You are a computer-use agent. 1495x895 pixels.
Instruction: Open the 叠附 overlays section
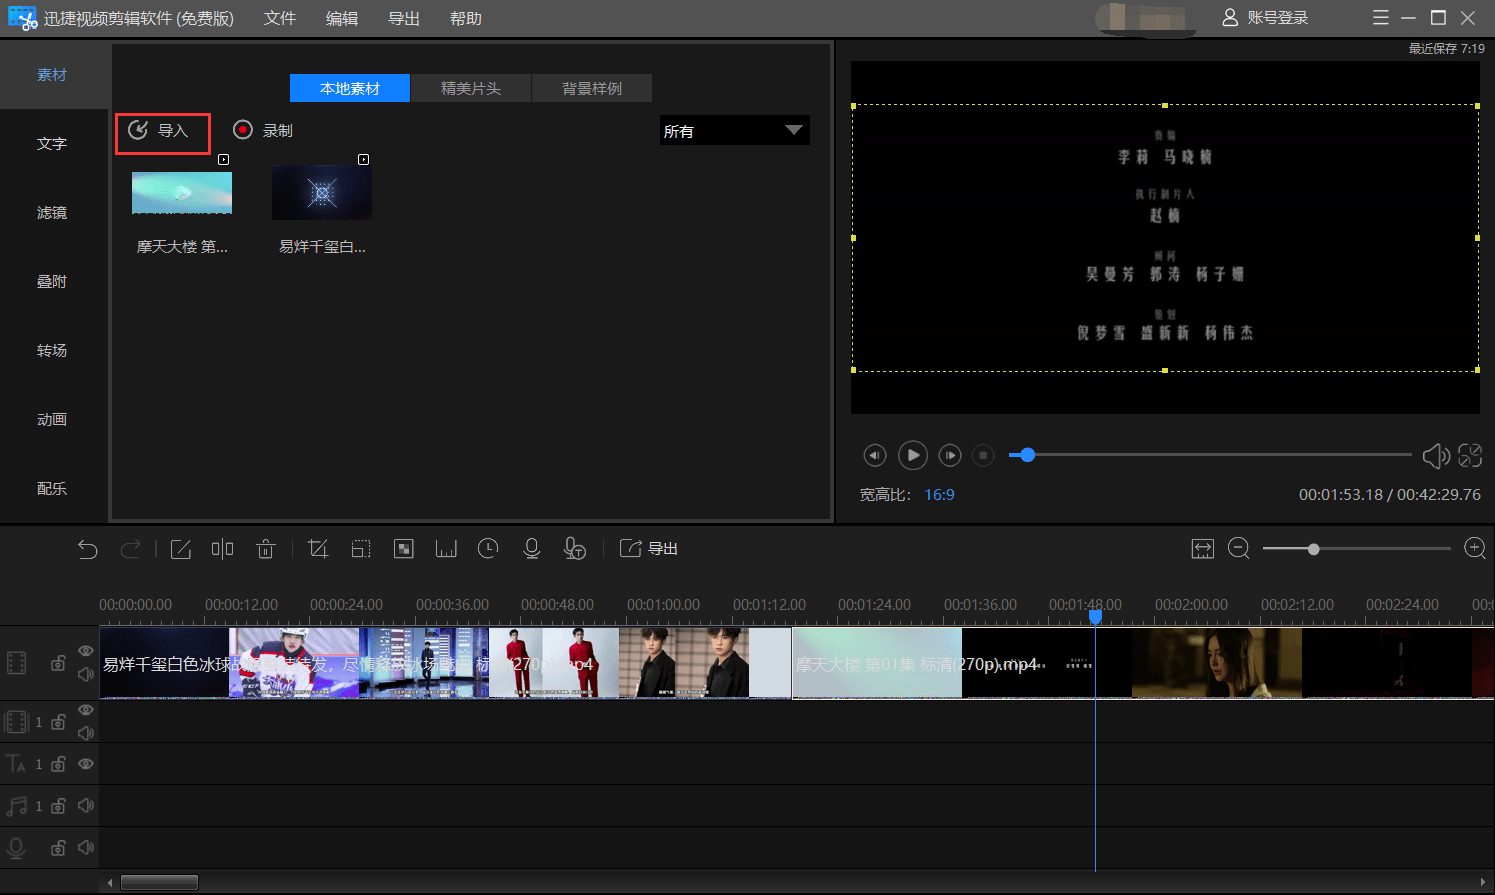click(x=52, y=282)
